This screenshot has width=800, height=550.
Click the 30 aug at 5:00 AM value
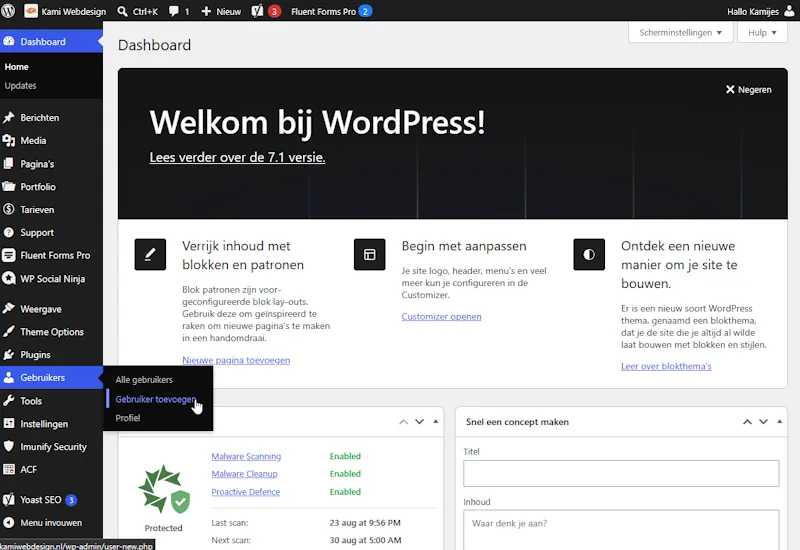[365, 540]
